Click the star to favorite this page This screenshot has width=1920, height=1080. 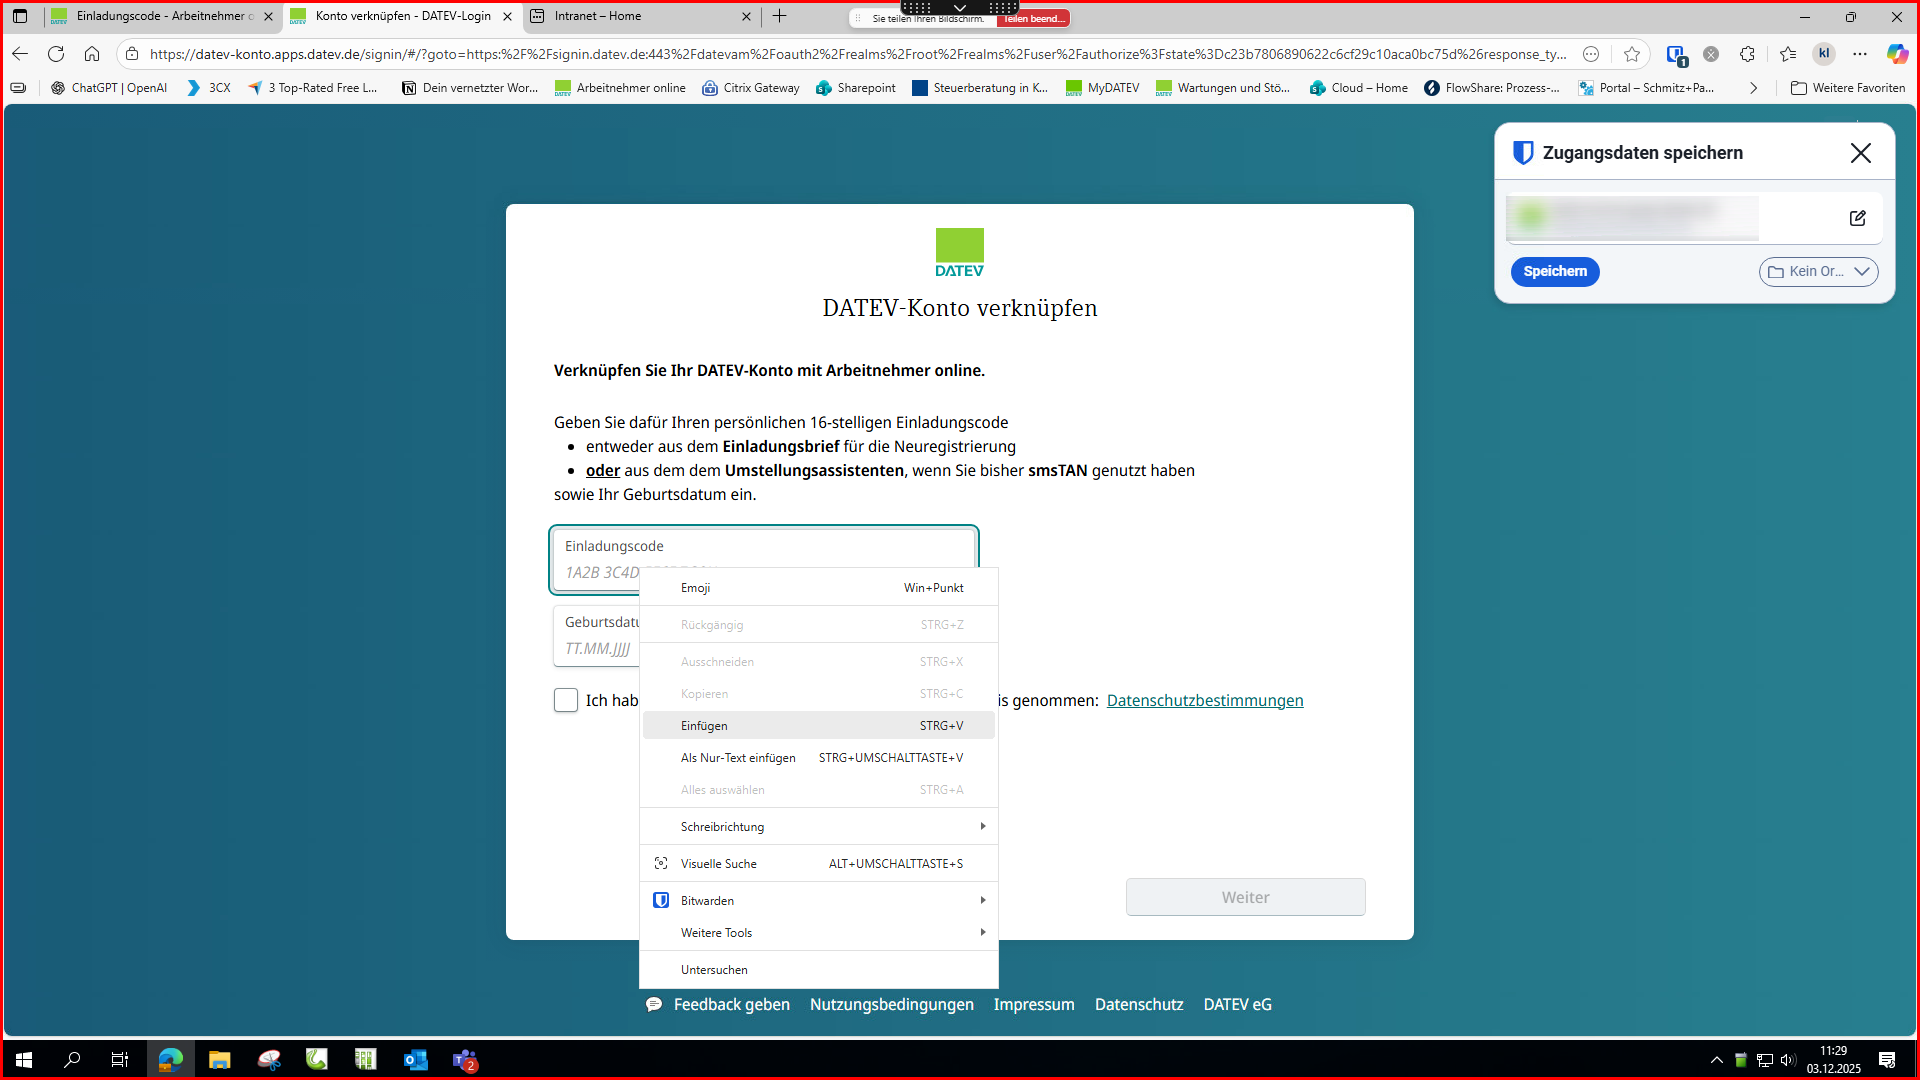(x=1632, y=54)
